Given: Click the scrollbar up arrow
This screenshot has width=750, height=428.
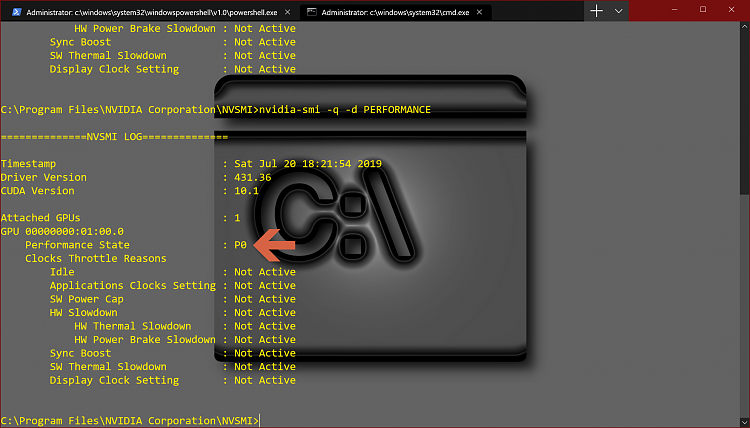Looking at the screenshot, I should [745, 26].
